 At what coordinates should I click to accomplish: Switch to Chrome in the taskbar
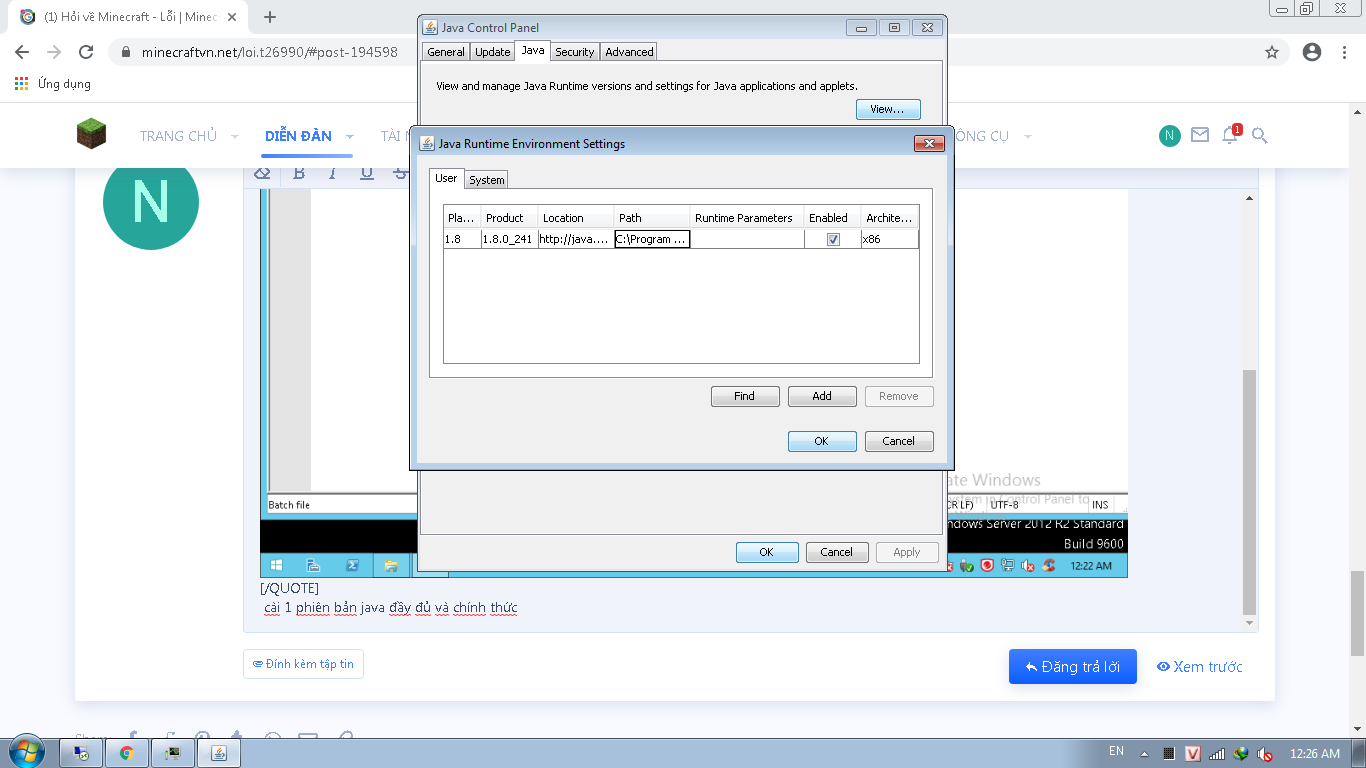click(127, 753)
